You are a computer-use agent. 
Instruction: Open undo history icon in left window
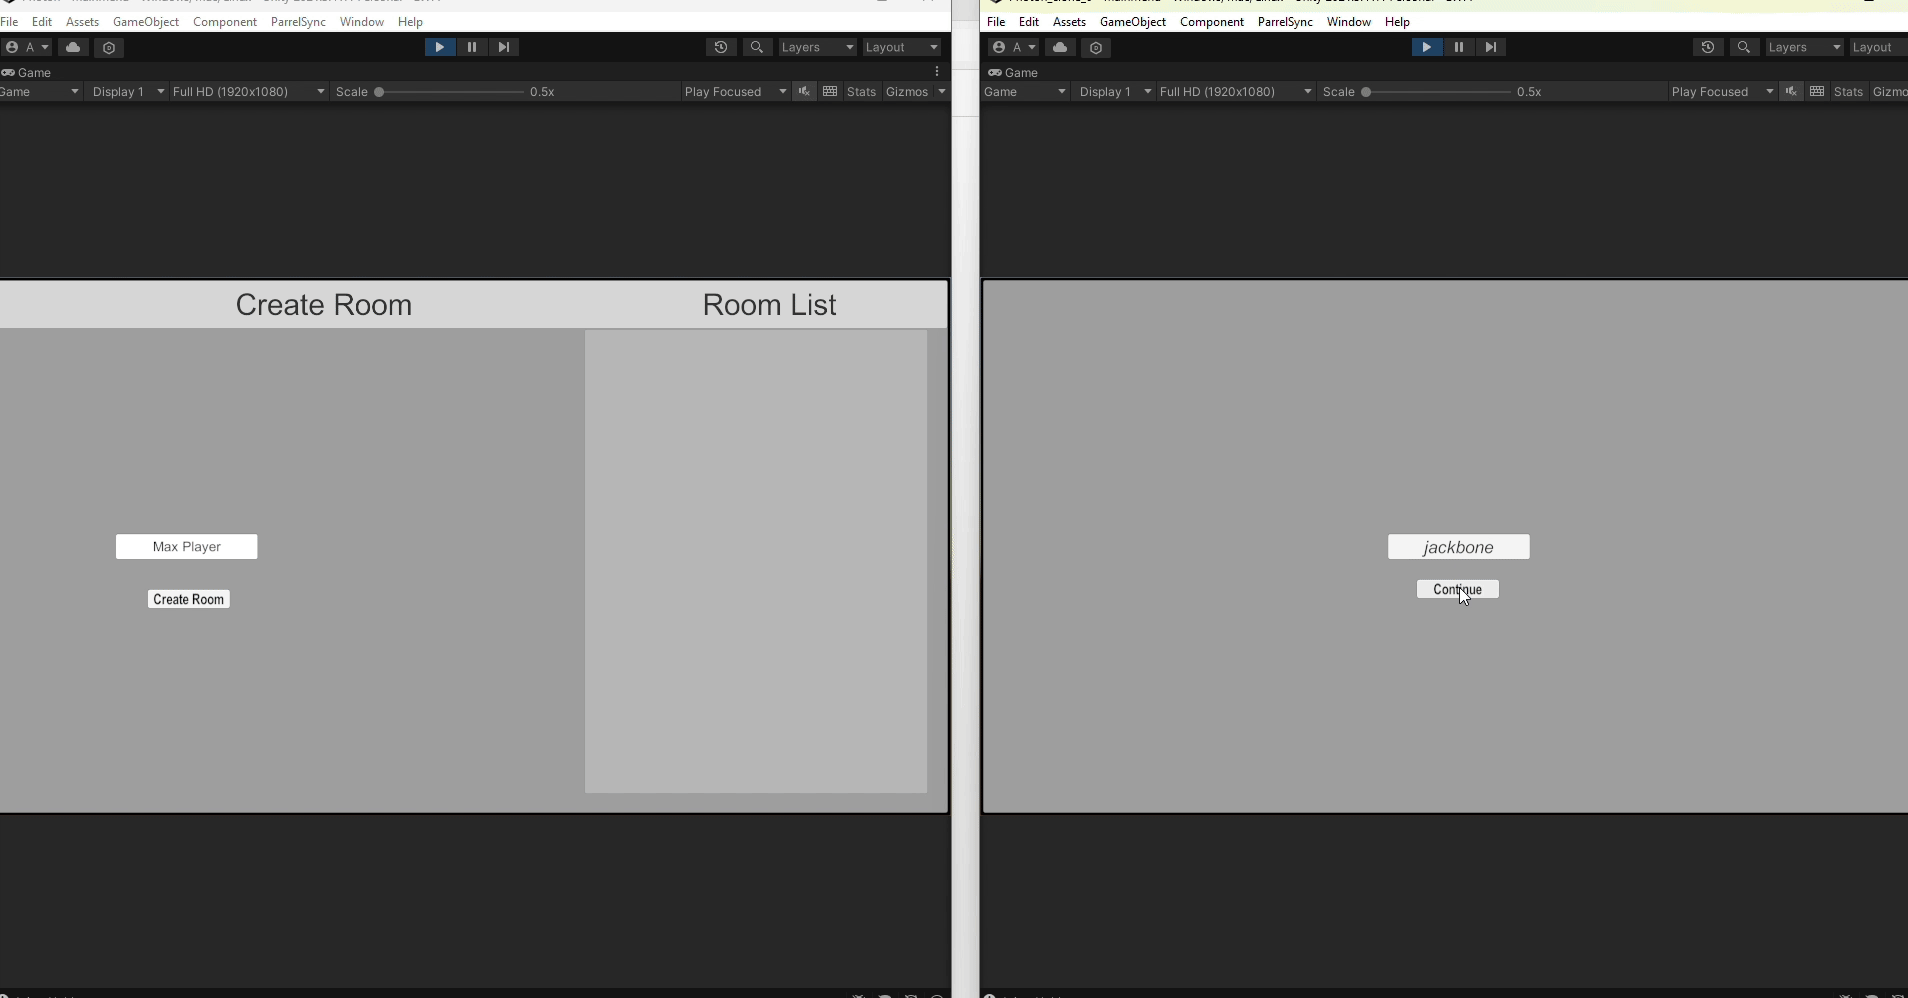[721, 47]
